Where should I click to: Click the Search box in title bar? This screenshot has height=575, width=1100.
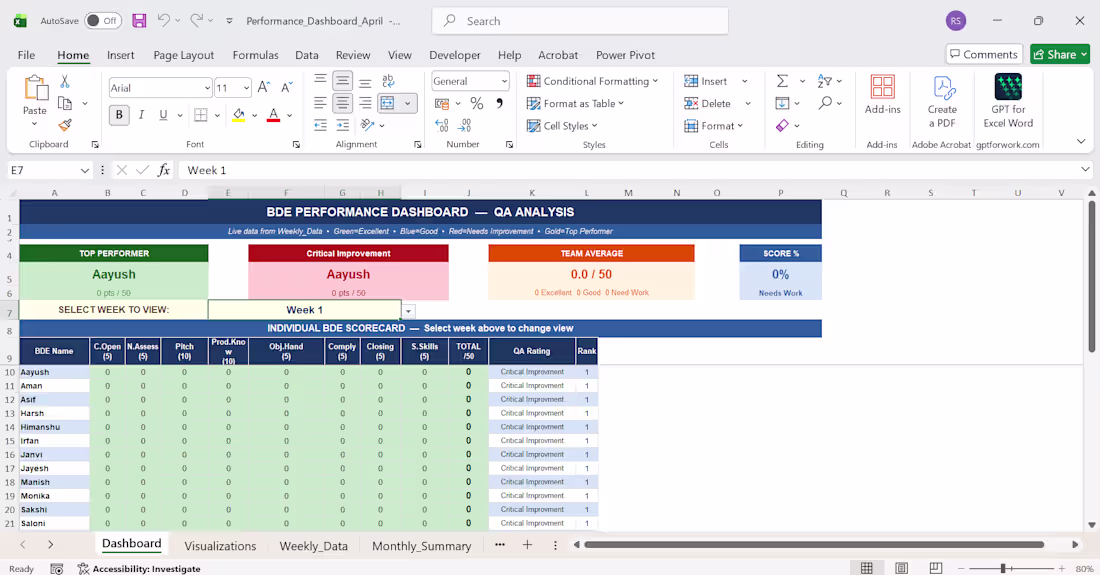click(x=580, y=21)
